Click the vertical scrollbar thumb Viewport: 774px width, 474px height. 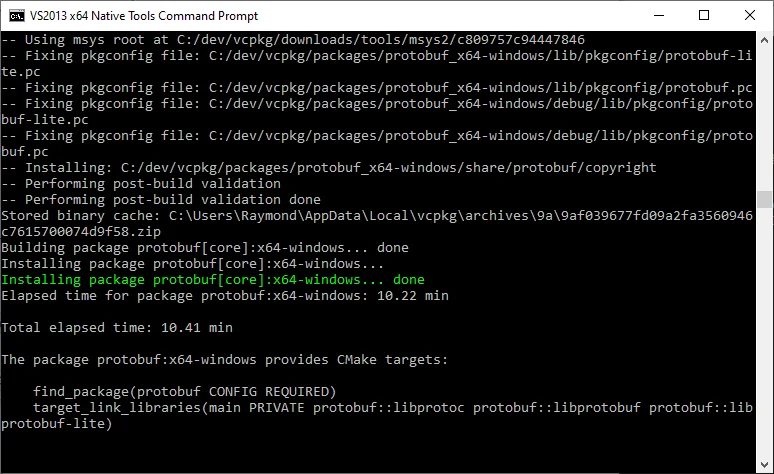tap(764, 199)
